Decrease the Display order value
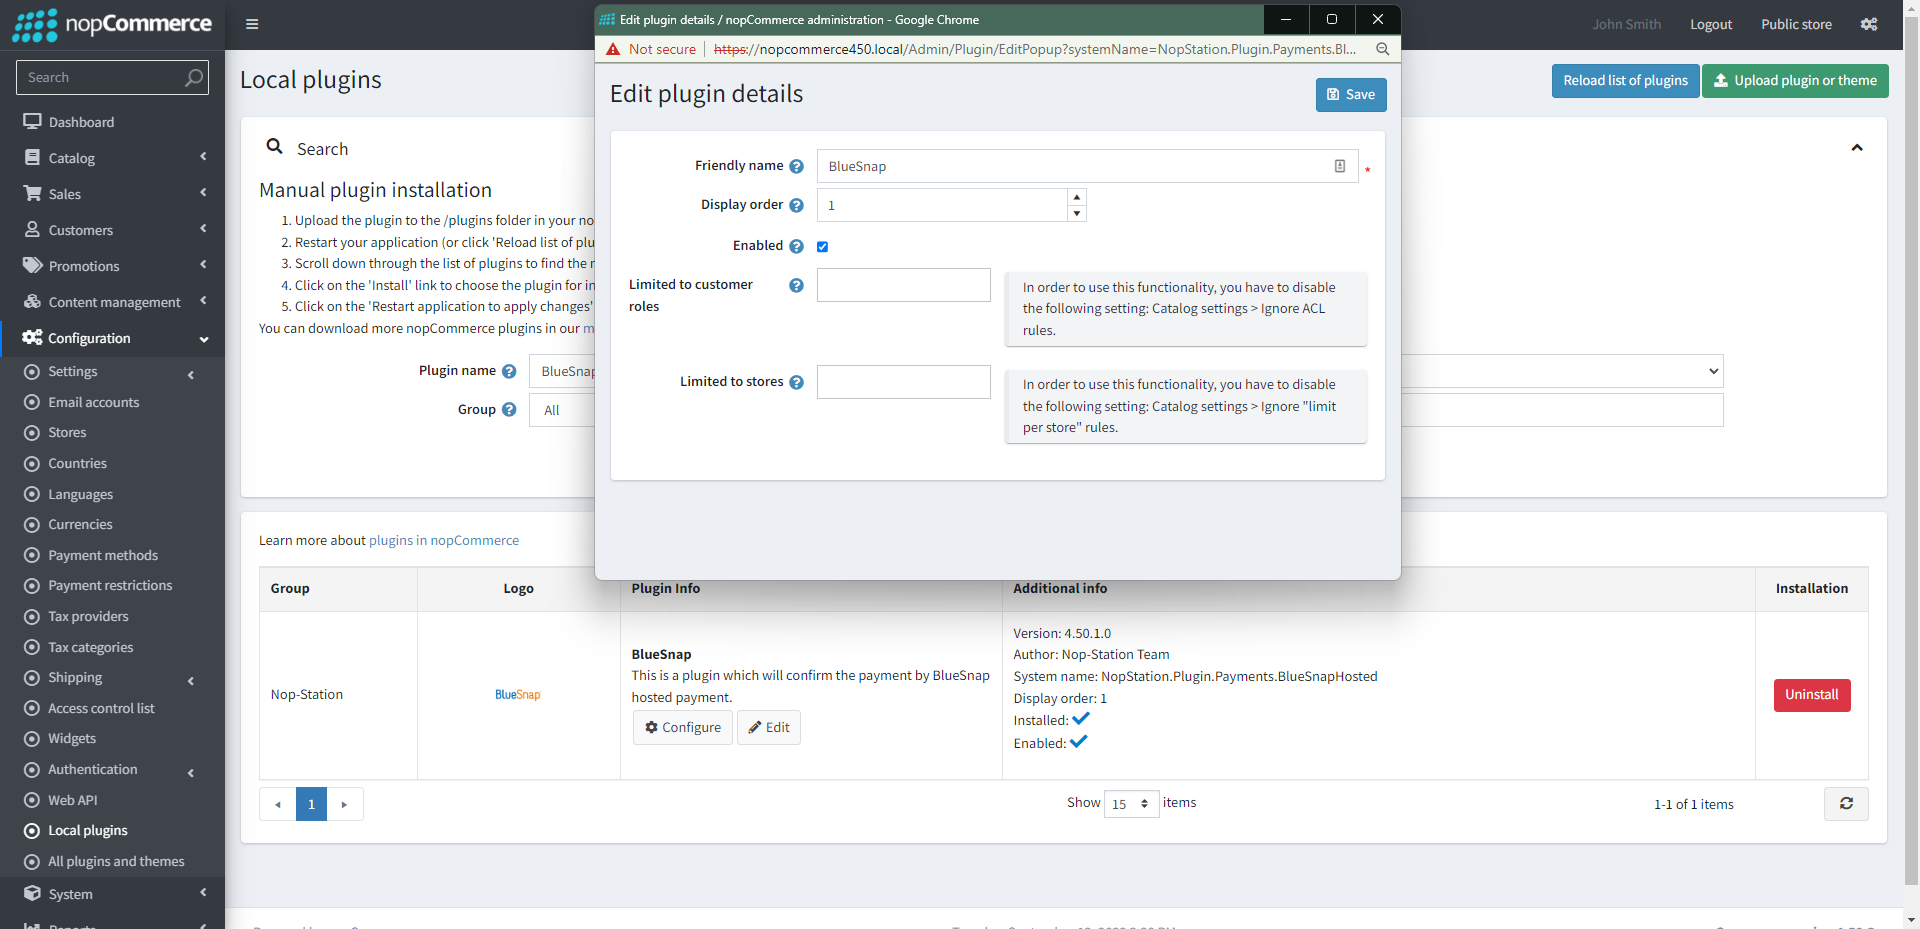Viewport: 1920px width, 929px height. coord(1077,213)
